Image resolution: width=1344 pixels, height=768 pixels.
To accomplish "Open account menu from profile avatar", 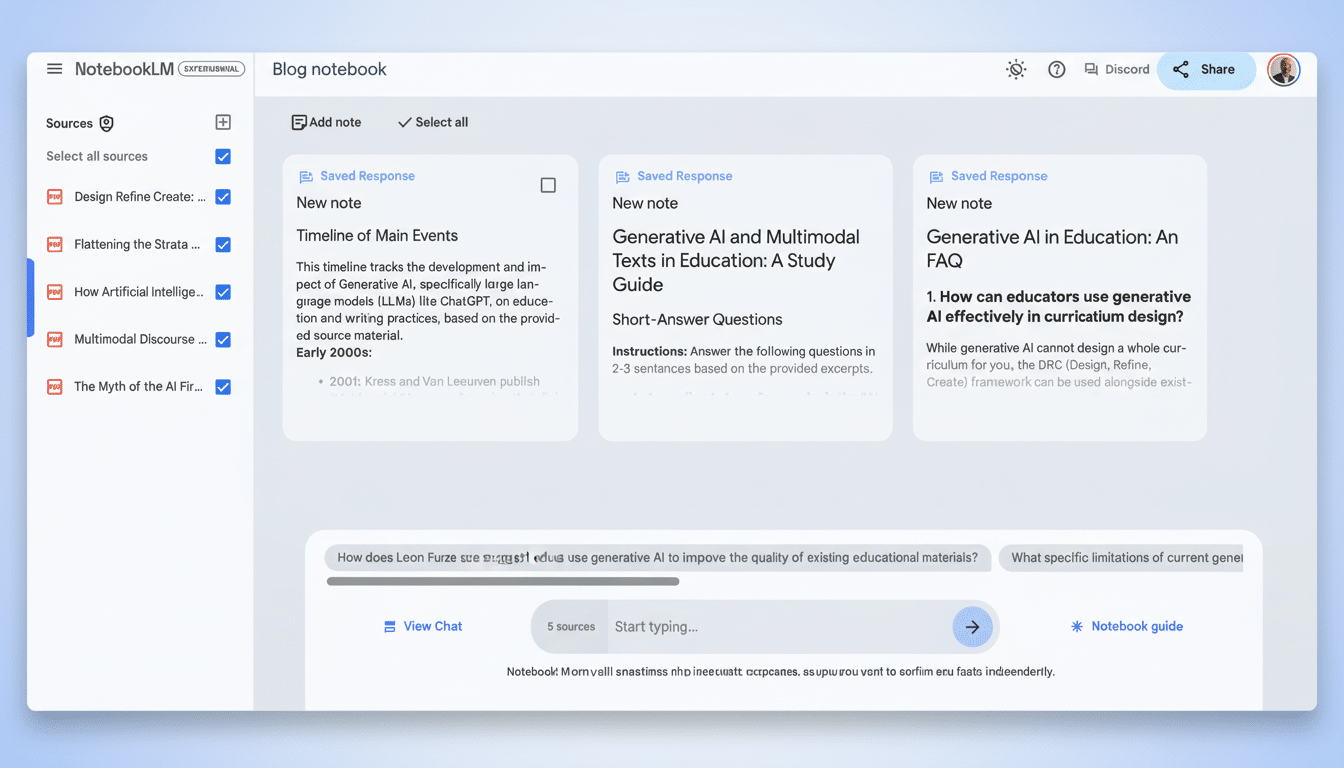I will point(1283,69).
